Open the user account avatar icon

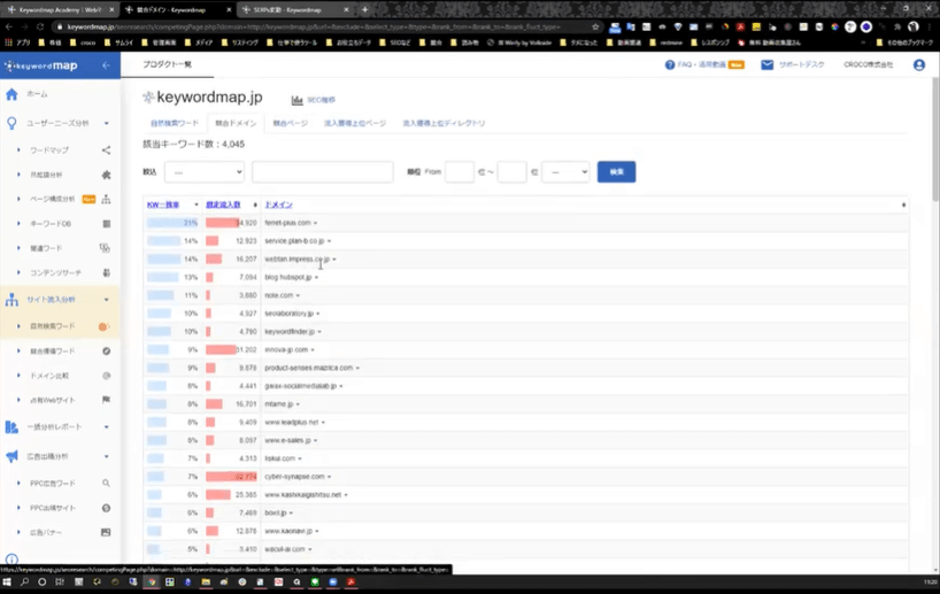pos(919,65)
